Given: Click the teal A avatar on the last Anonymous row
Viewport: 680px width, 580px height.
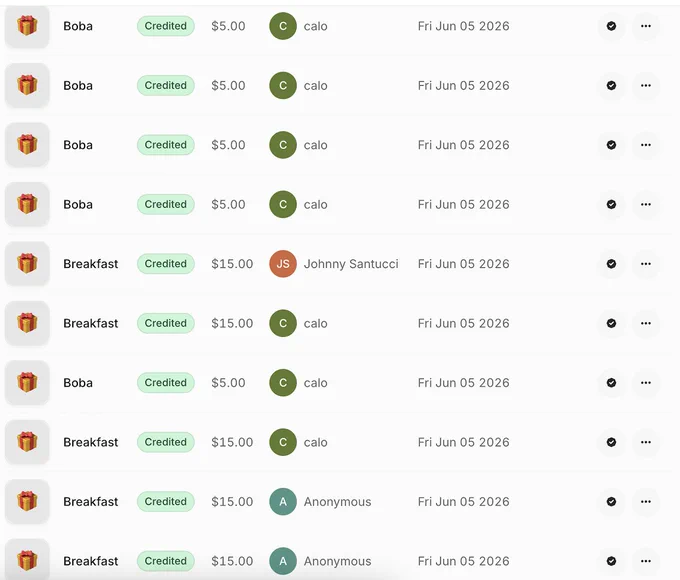Looking at the screenshot, I should pos(283,561).
